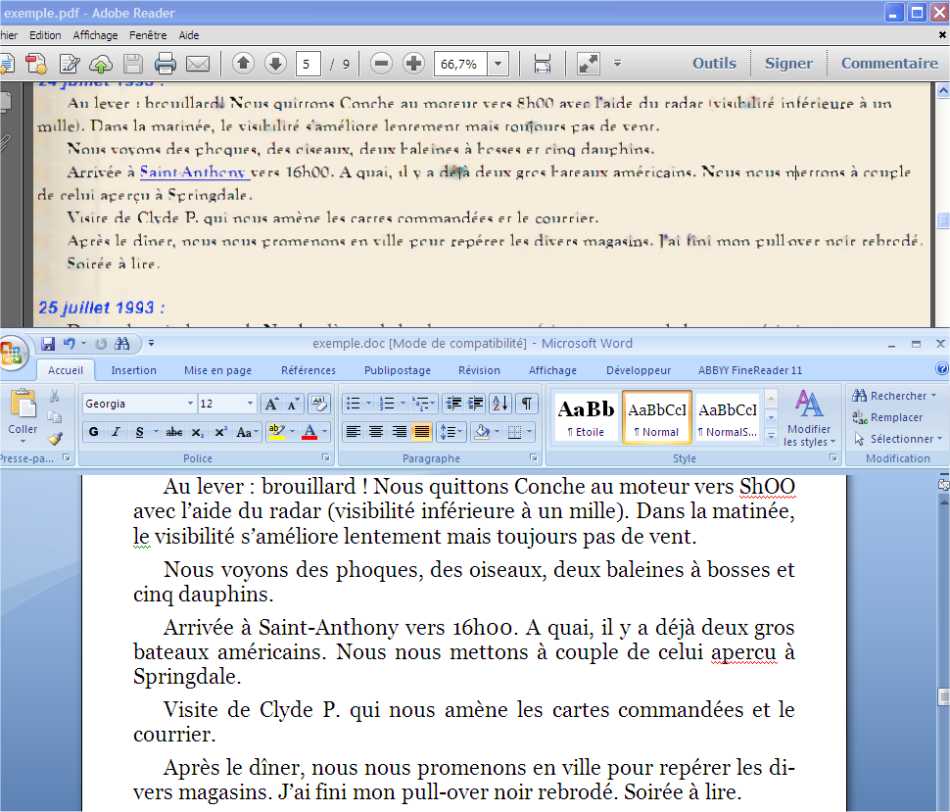Image resolution: width=950 pixels, height=812 pixels.
Task: Click the Save floppy icon in Adobe Reader
Action: point(133,64)
